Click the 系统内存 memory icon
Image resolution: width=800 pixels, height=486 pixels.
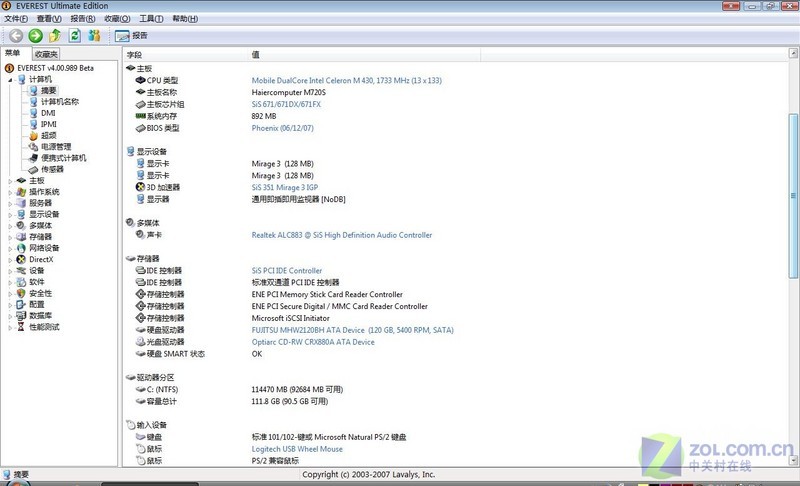[x=141, y=116]
